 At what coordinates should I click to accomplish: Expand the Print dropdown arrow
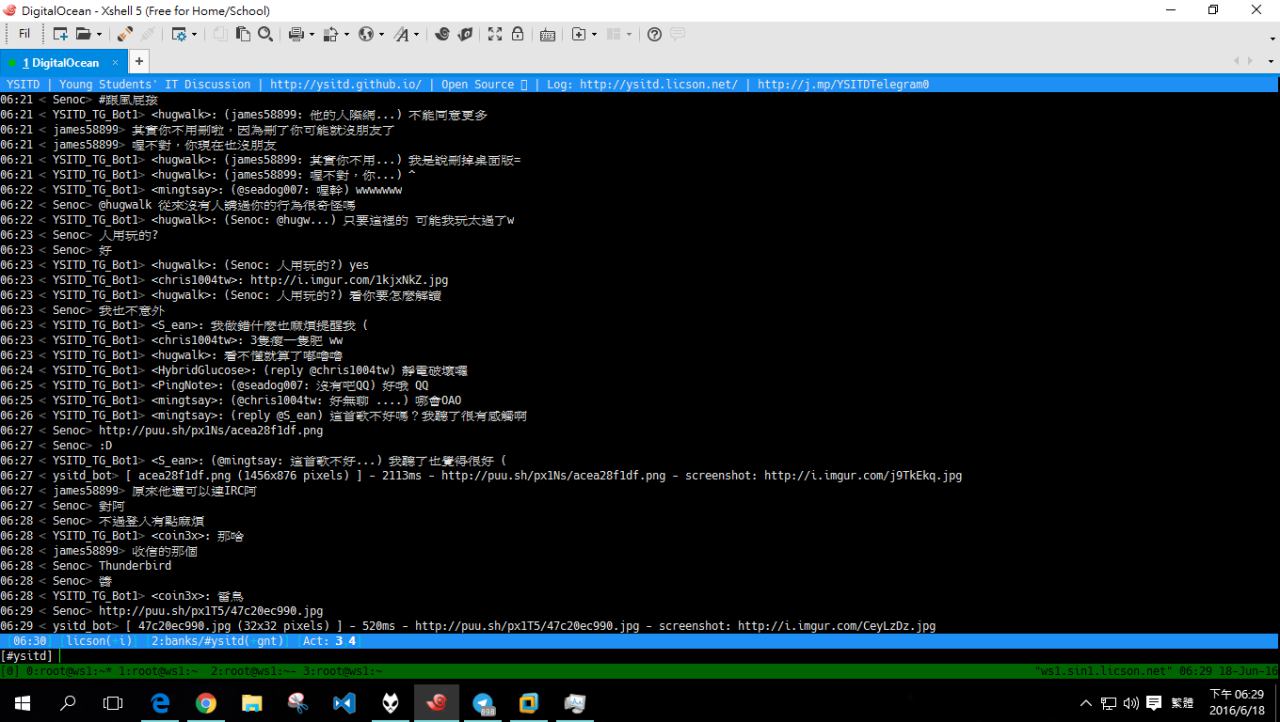point(311,34)
